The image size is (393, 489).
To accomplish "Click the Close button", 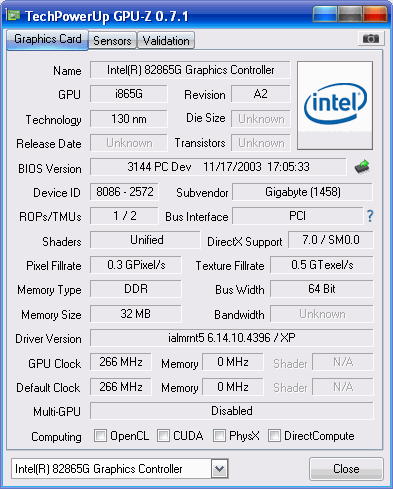I will (x=346, y=469).
